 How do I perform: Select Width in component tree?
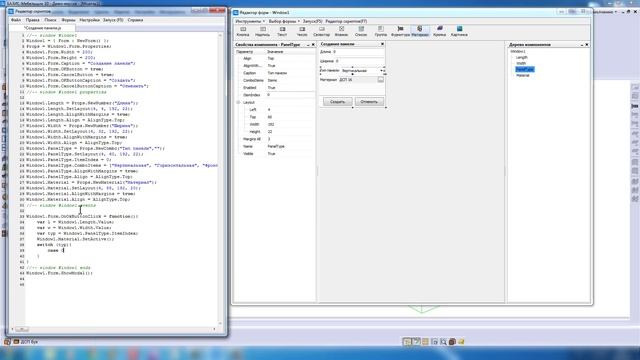[521, 63]
